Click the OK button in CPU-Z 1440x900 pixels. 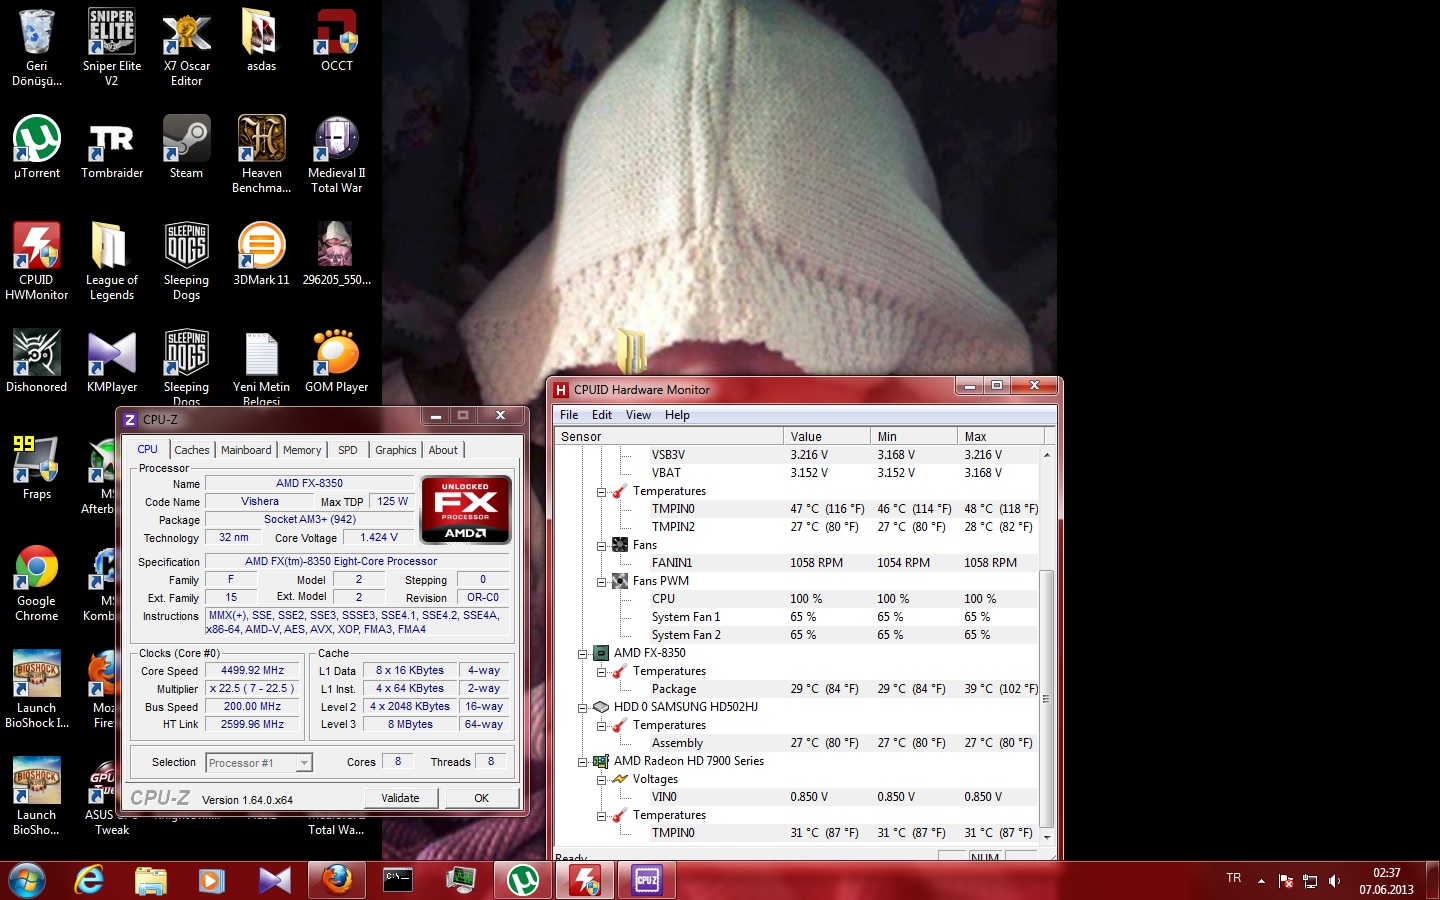click(x=482, y=798)
